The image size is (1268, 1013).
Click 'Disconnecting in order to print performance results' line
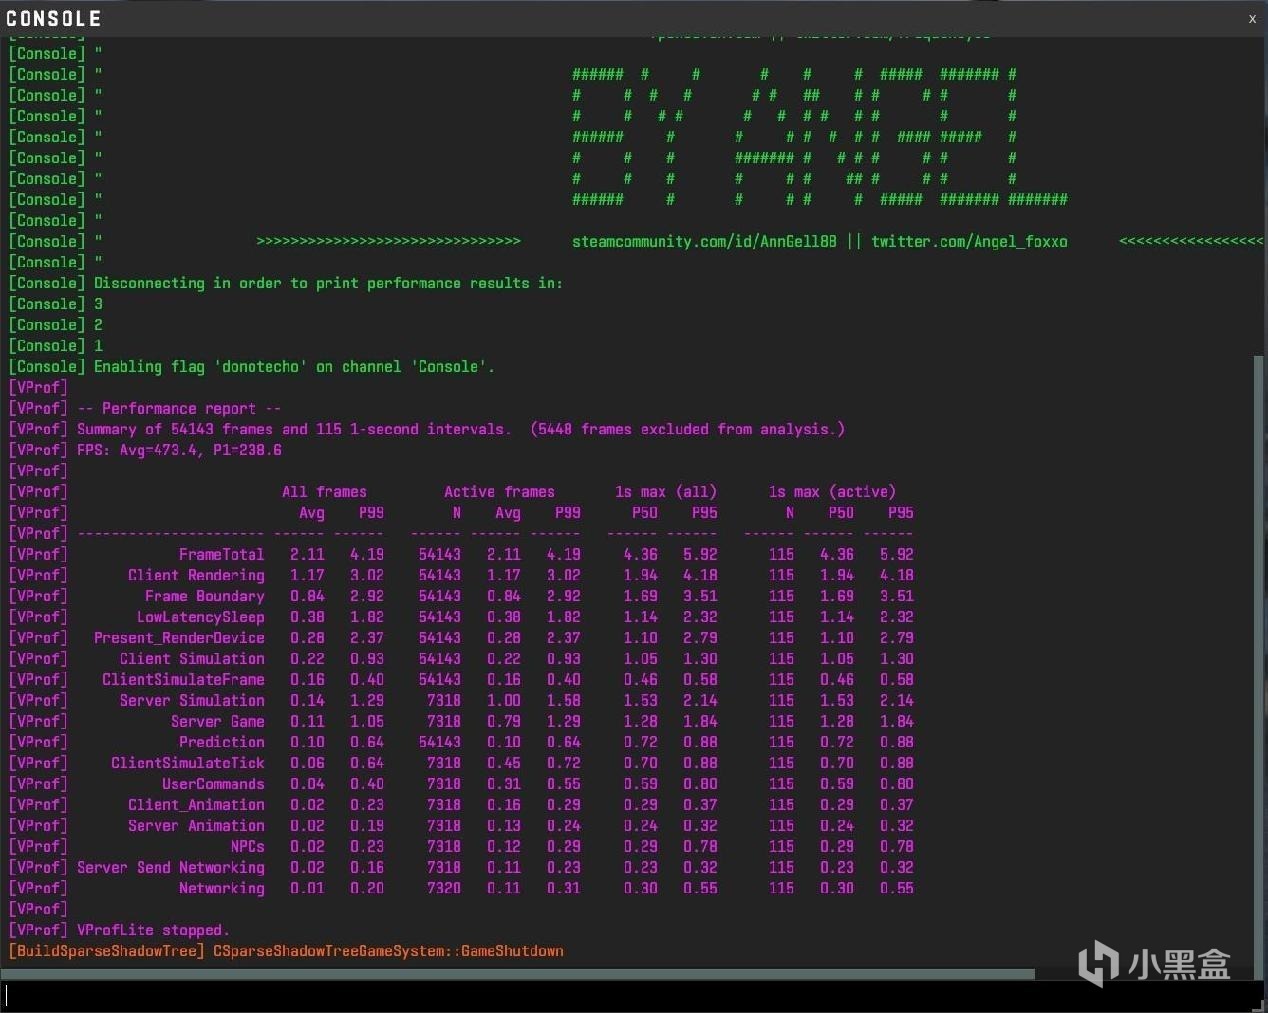tap(285, 283)
